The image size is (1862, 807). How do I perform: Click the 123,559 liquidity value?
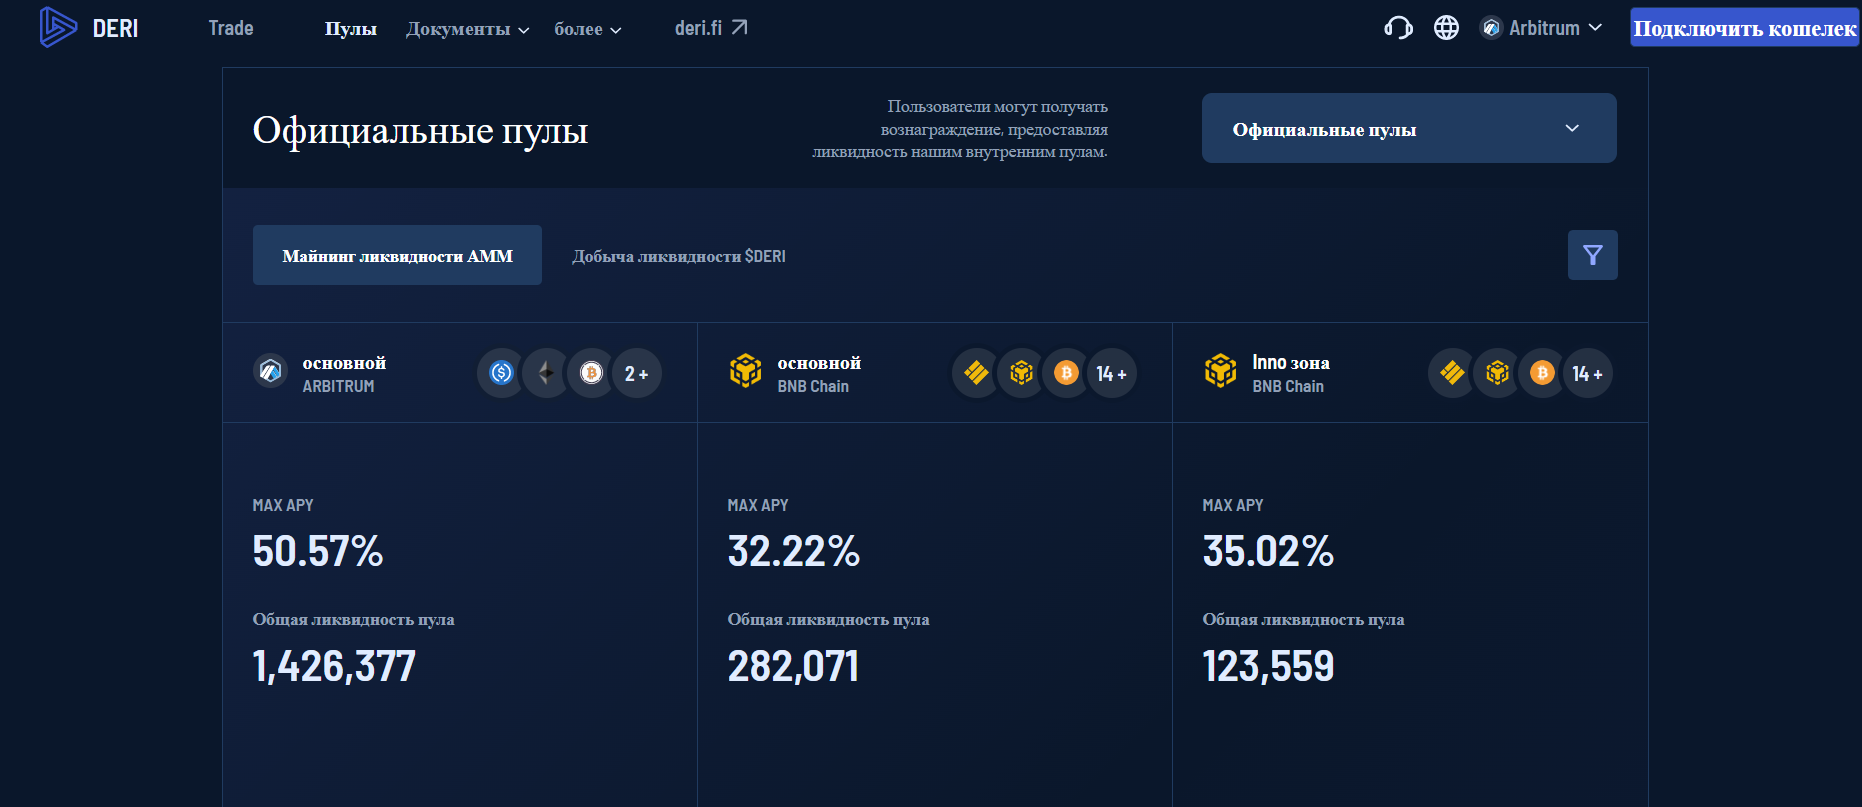1268,667
